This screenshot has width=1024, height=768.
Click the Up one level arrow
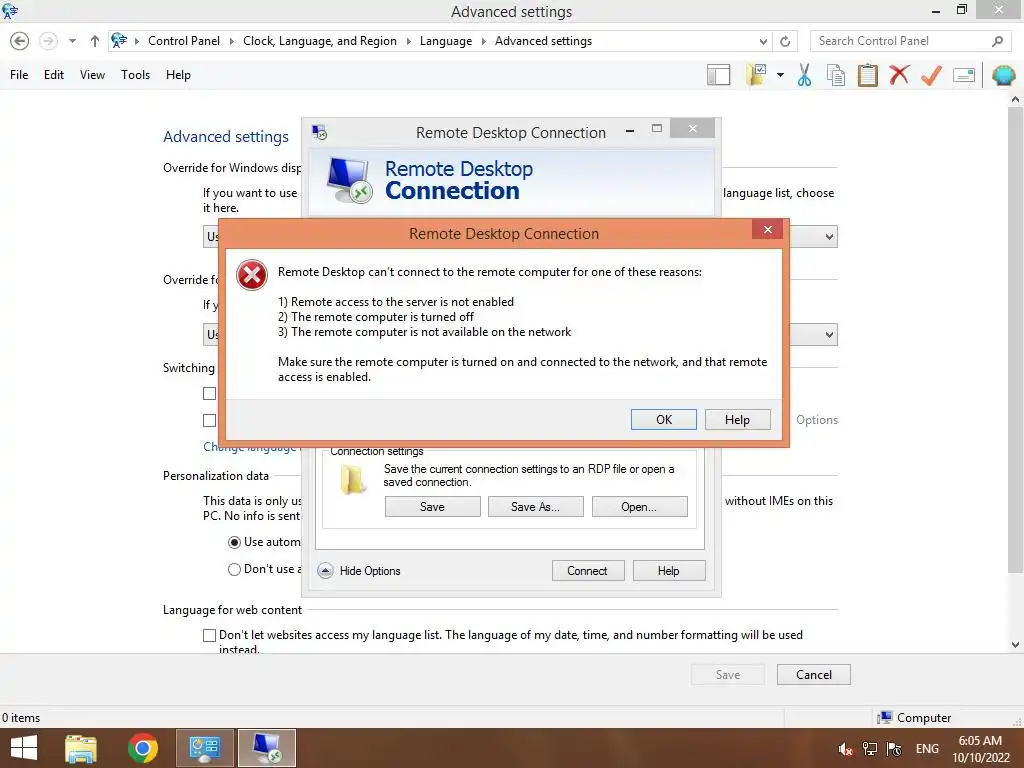pyautogui.click(x=95, y=41)
